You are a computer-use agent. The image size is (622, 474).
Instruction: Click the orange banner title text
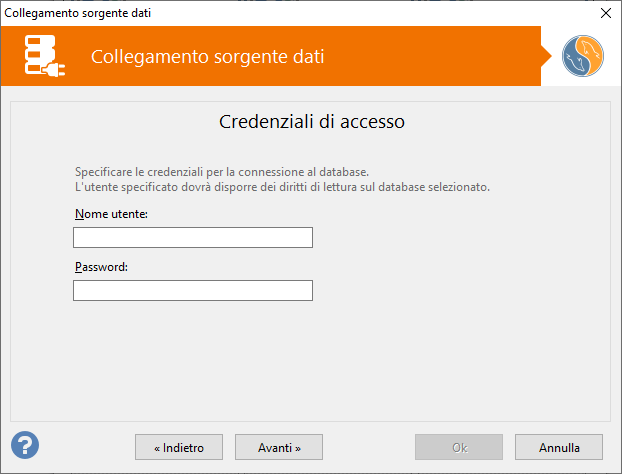point(207,56)
